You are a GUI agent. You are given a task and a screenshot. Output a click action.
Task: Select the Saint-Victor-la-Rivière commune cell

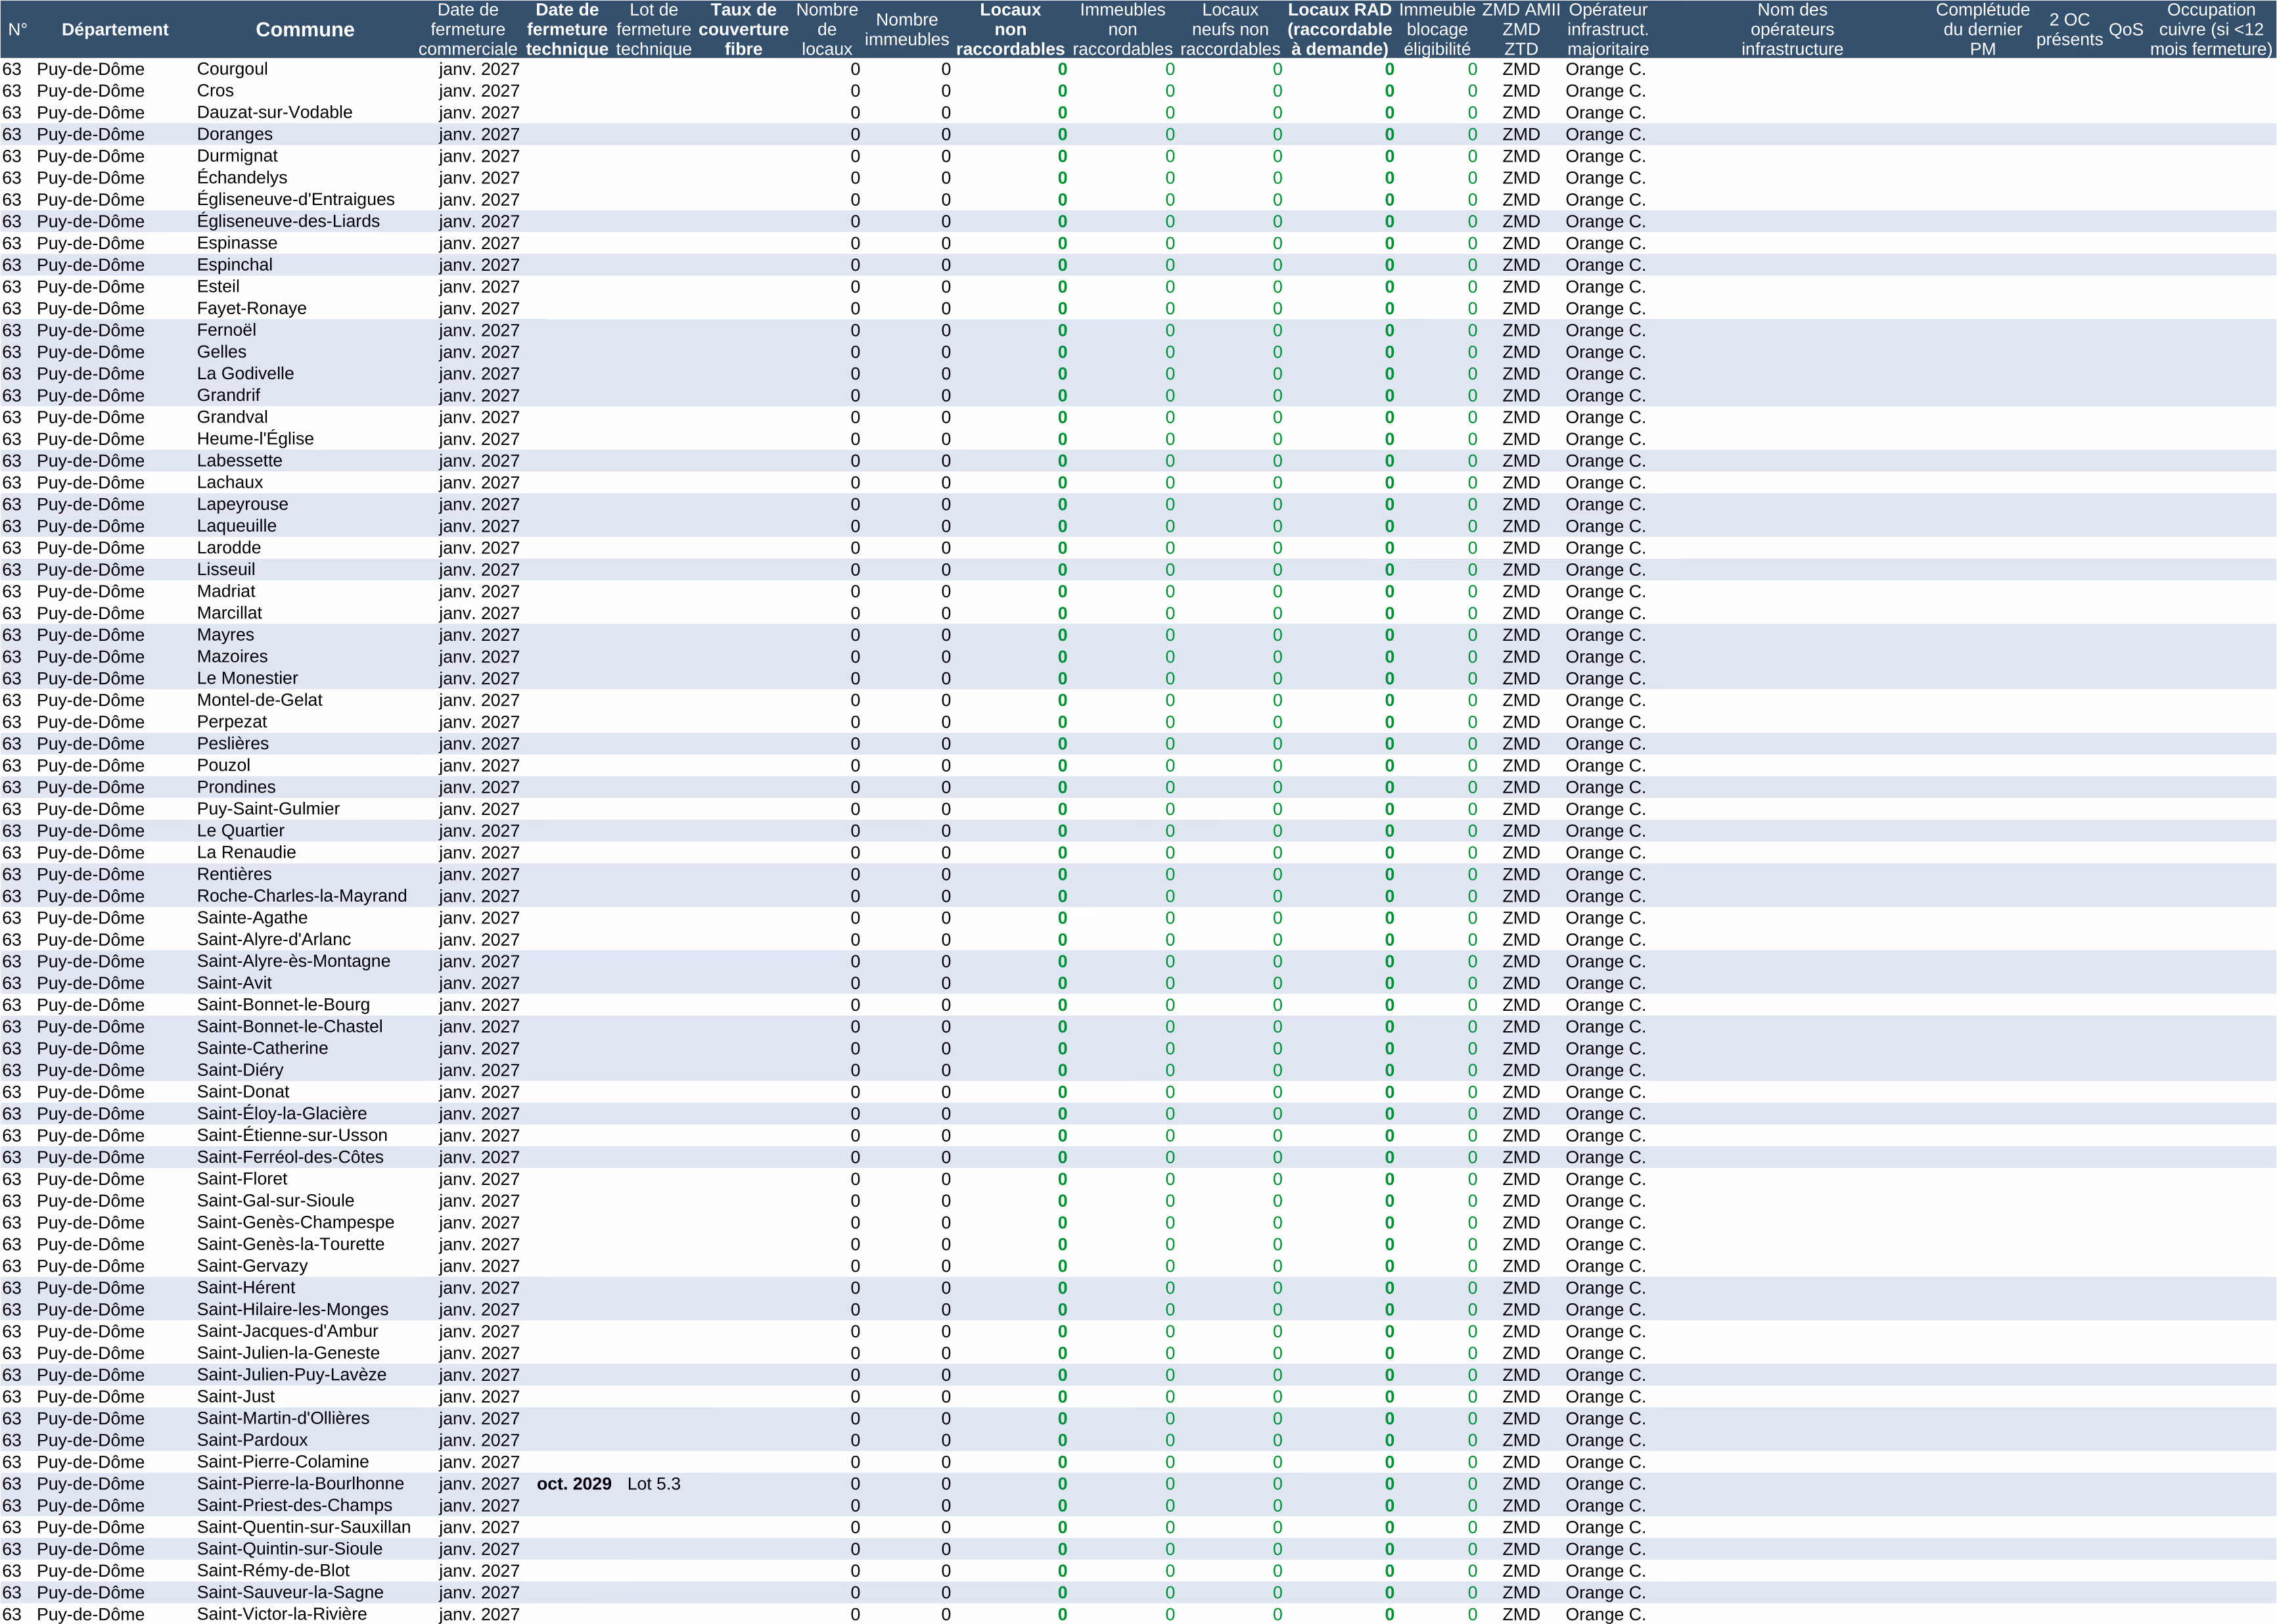pyautogui.click(x=281, y=1614)
